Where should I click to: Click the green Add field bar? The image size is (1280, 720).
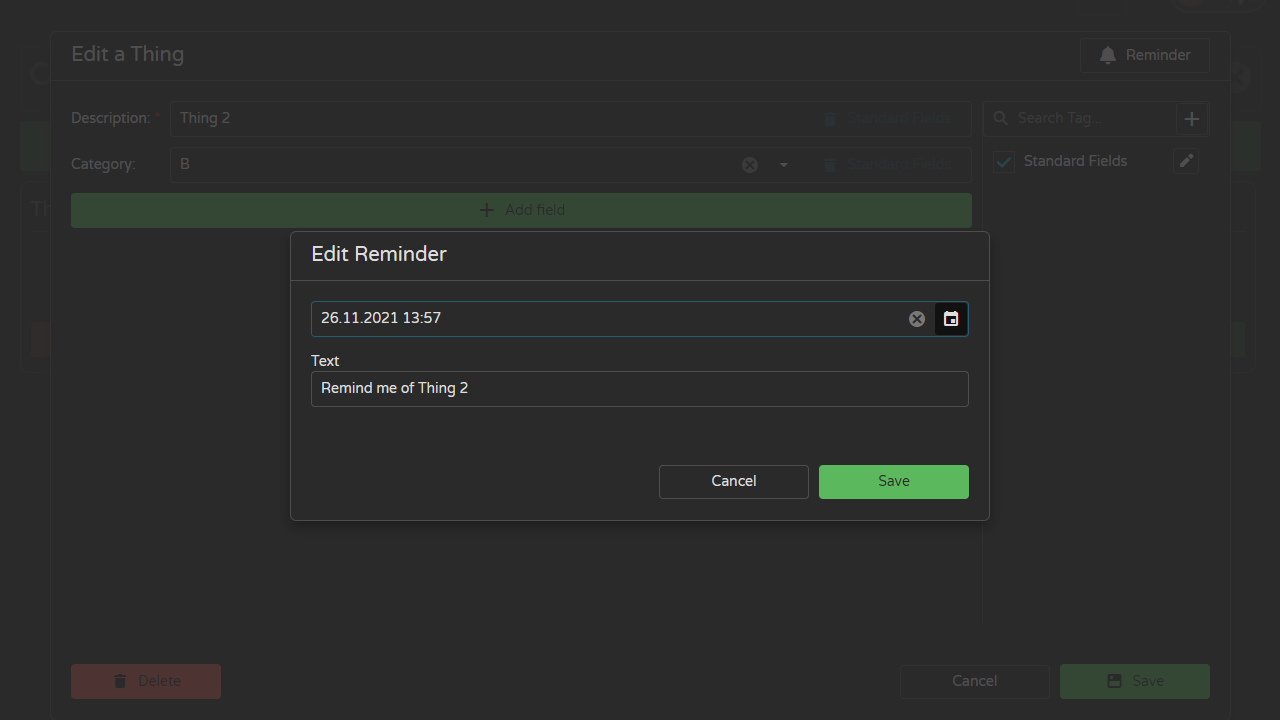tap(521, 210)
